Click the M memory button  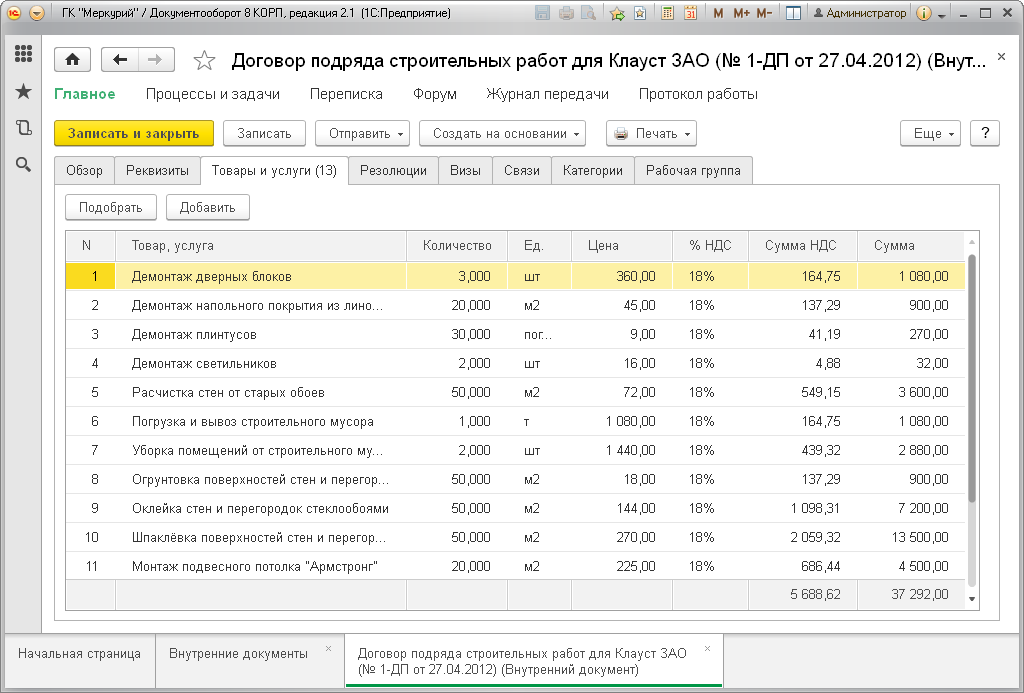(x=718, y=13)
